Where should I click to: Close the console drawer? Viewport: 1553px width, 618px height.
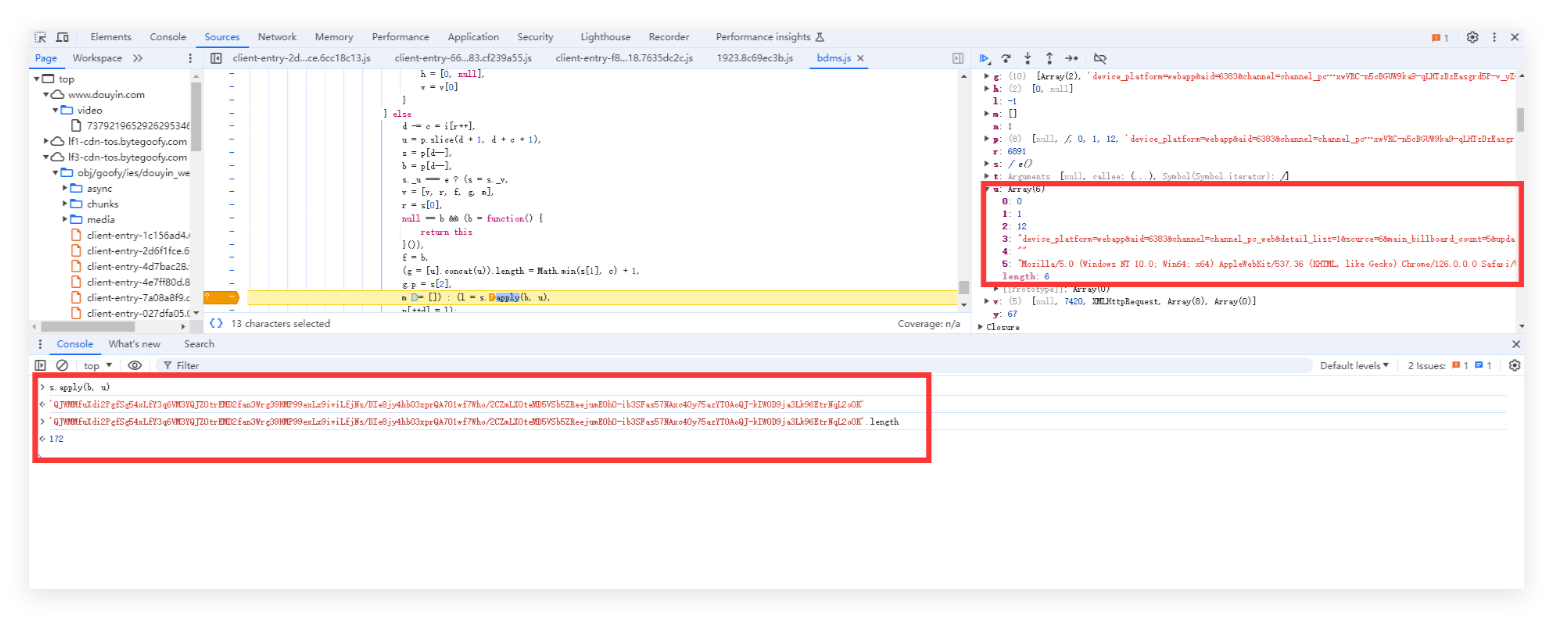click(x=1515, y=344)
